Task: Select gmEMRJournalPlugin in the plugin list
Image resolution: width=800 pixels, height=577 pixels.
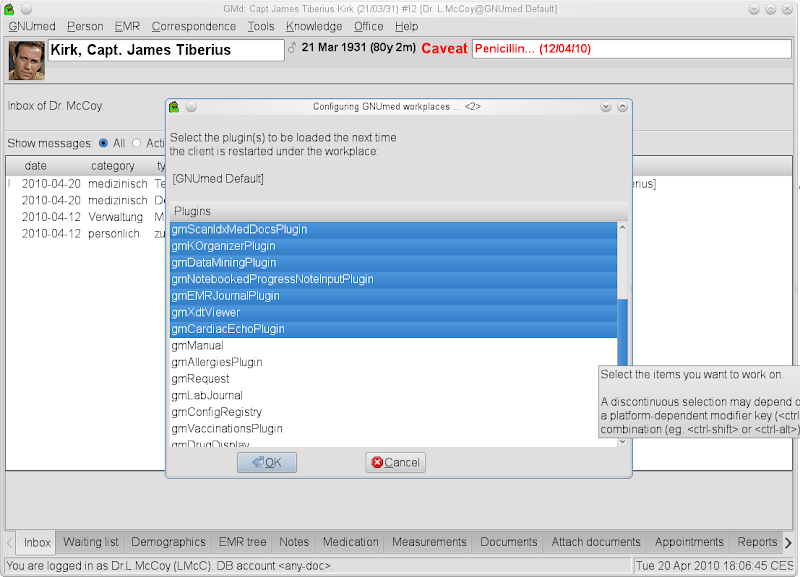Action: [393, 296]
